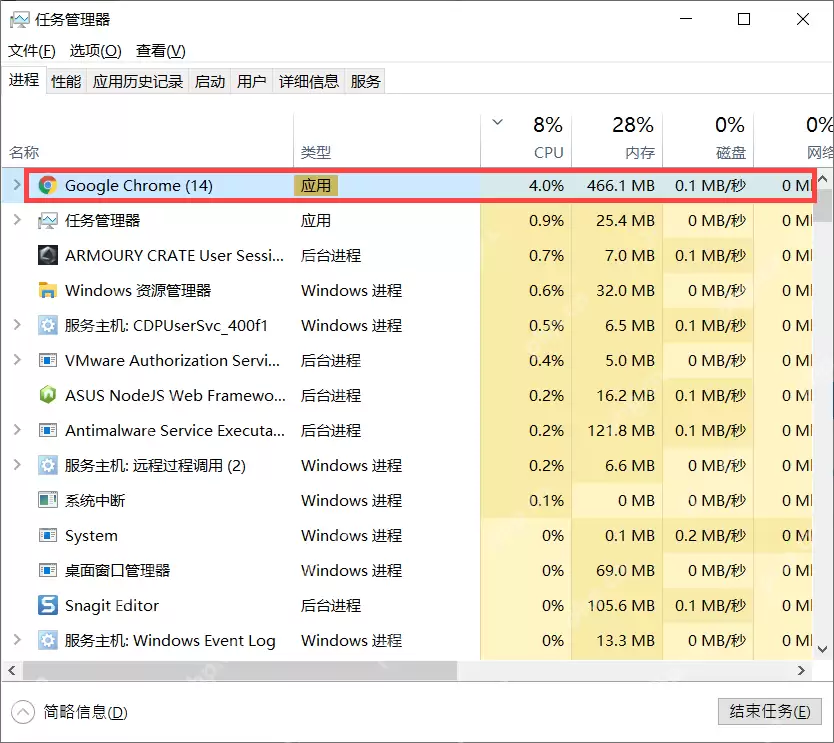834x743 pixels.
Task: Sort by the 磁盘 column header
Action: [708, 140]
